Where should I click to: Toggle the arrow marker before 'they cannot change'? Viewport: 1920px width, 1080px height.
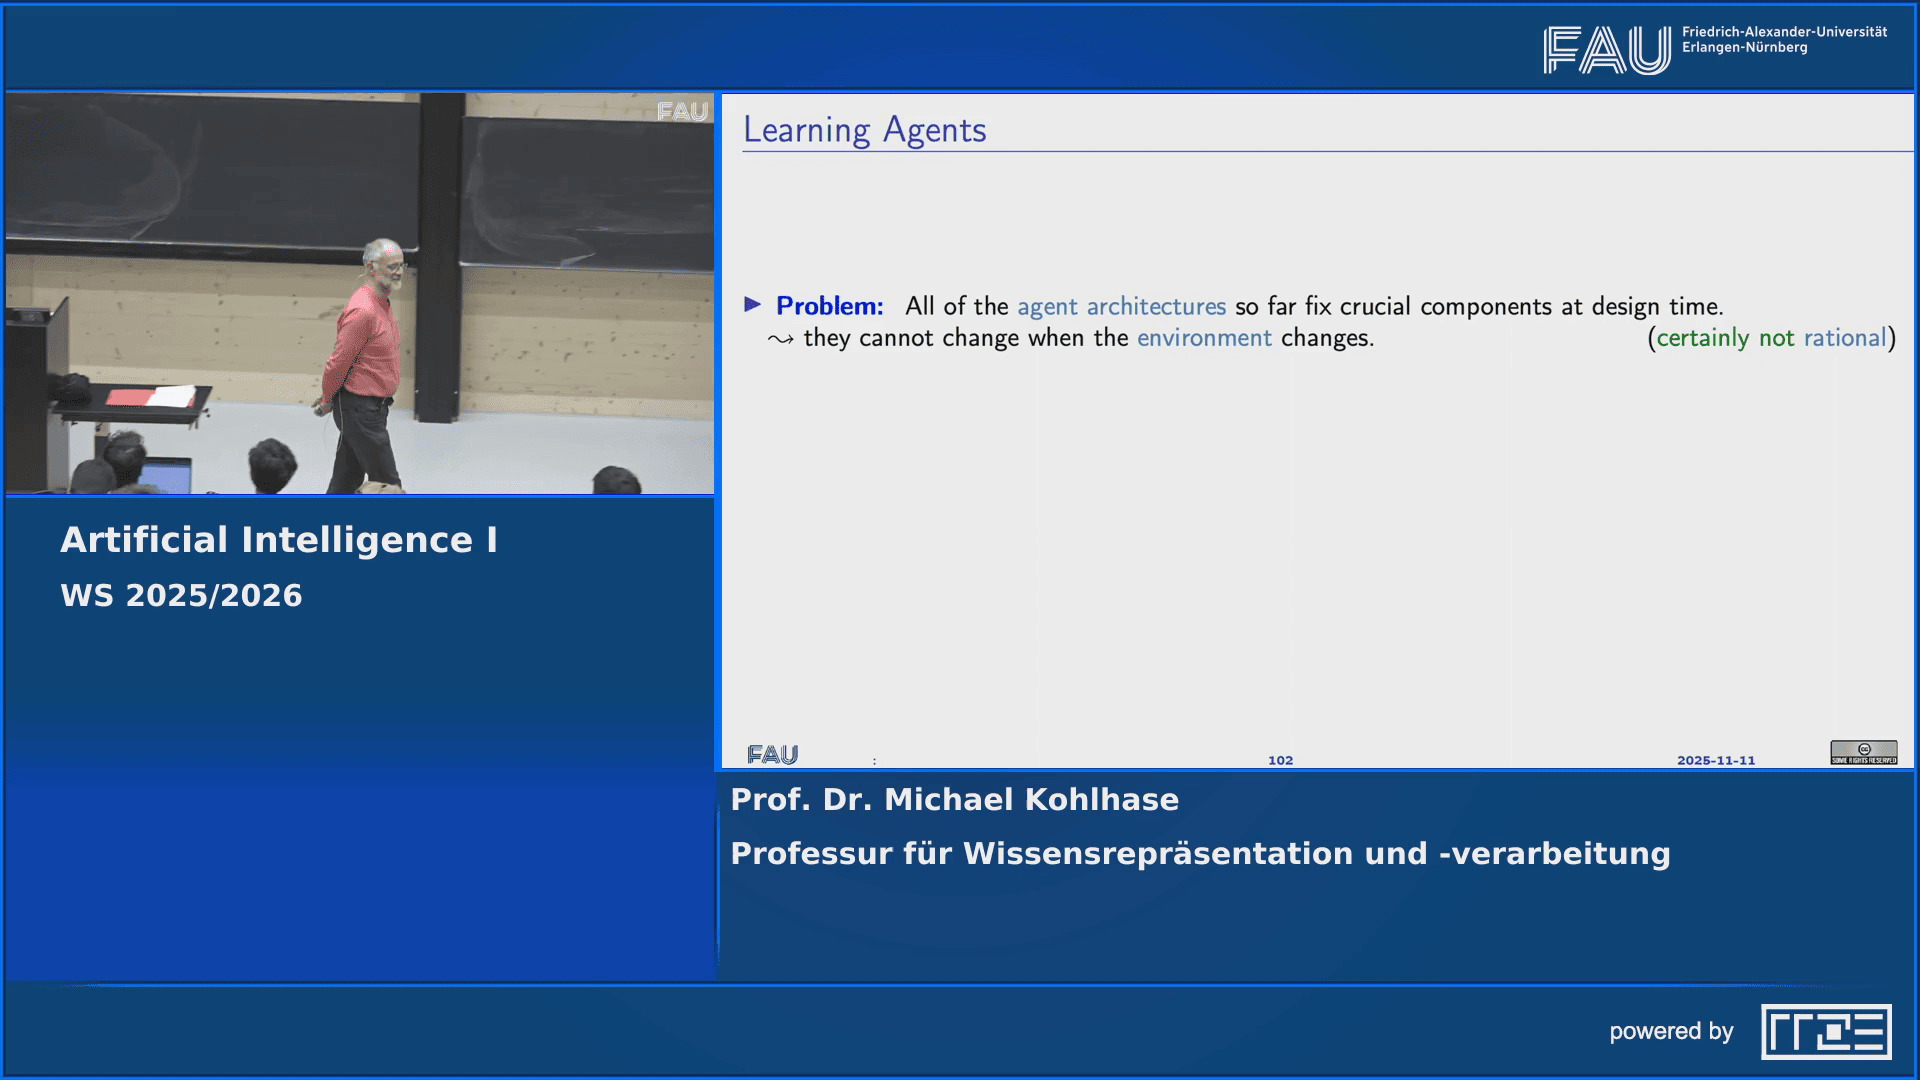(x=781, y=339)
